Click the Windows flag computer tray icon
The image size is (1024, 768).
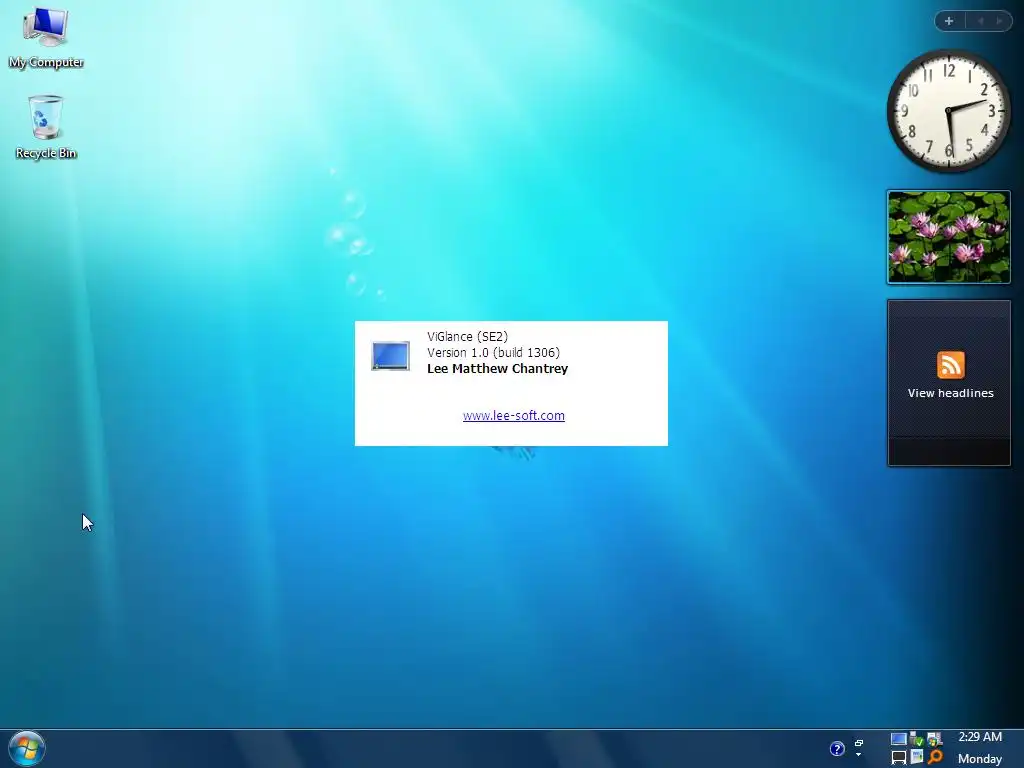pos(935,739)
